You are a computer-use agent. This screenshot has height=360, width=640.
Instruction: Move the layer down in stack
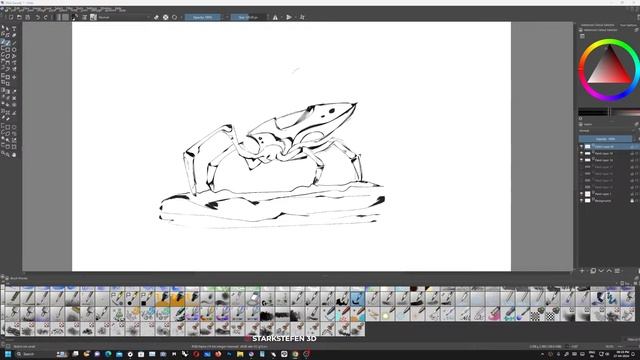[x=601, y=271]
